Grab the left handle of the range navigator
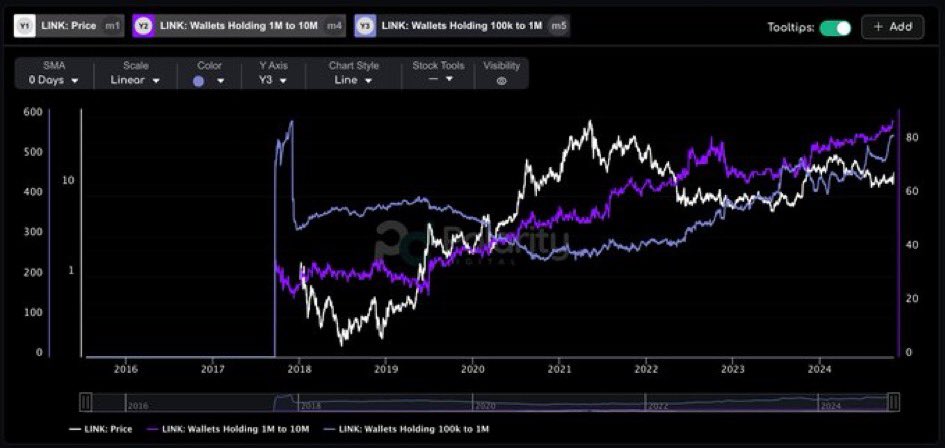 [86, 402]
